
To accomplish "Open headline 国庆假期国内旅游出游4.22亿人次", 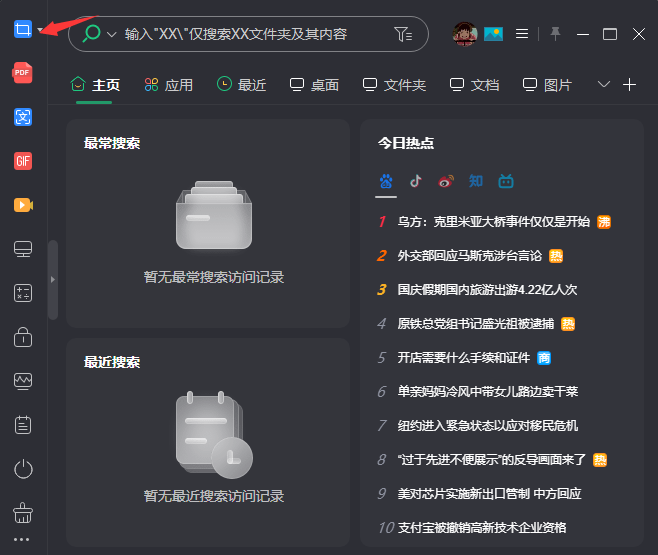I will 487,289.
